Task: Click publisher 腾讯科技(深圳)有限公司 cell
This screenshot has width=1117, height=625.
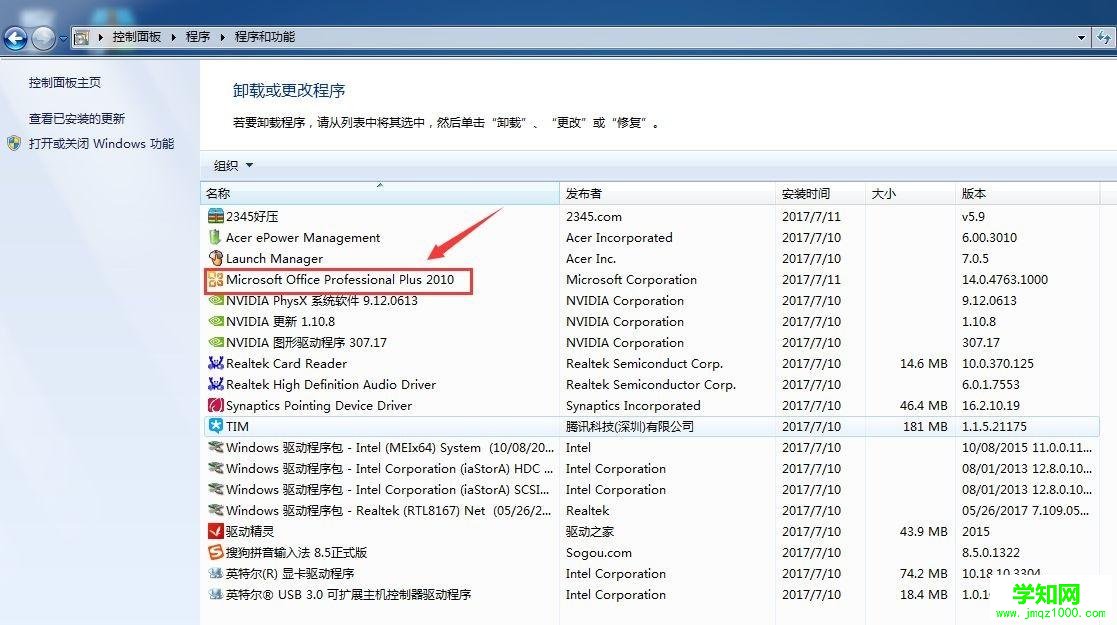Action: coord(630,426)
